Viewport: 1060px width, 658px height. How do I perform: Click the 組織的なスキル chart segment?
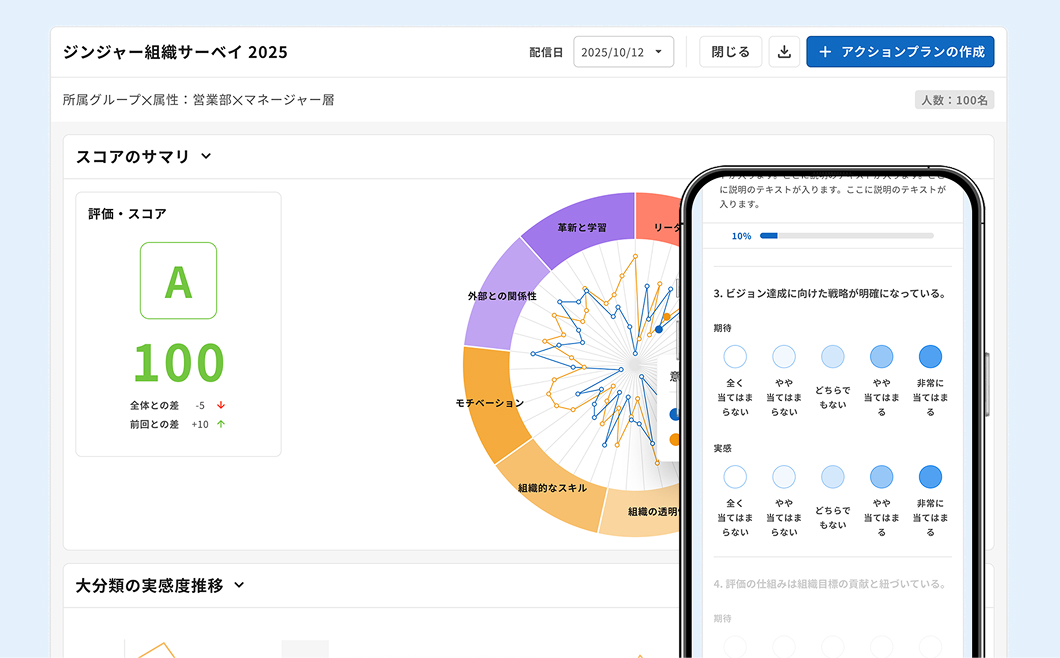click(552, 488)
